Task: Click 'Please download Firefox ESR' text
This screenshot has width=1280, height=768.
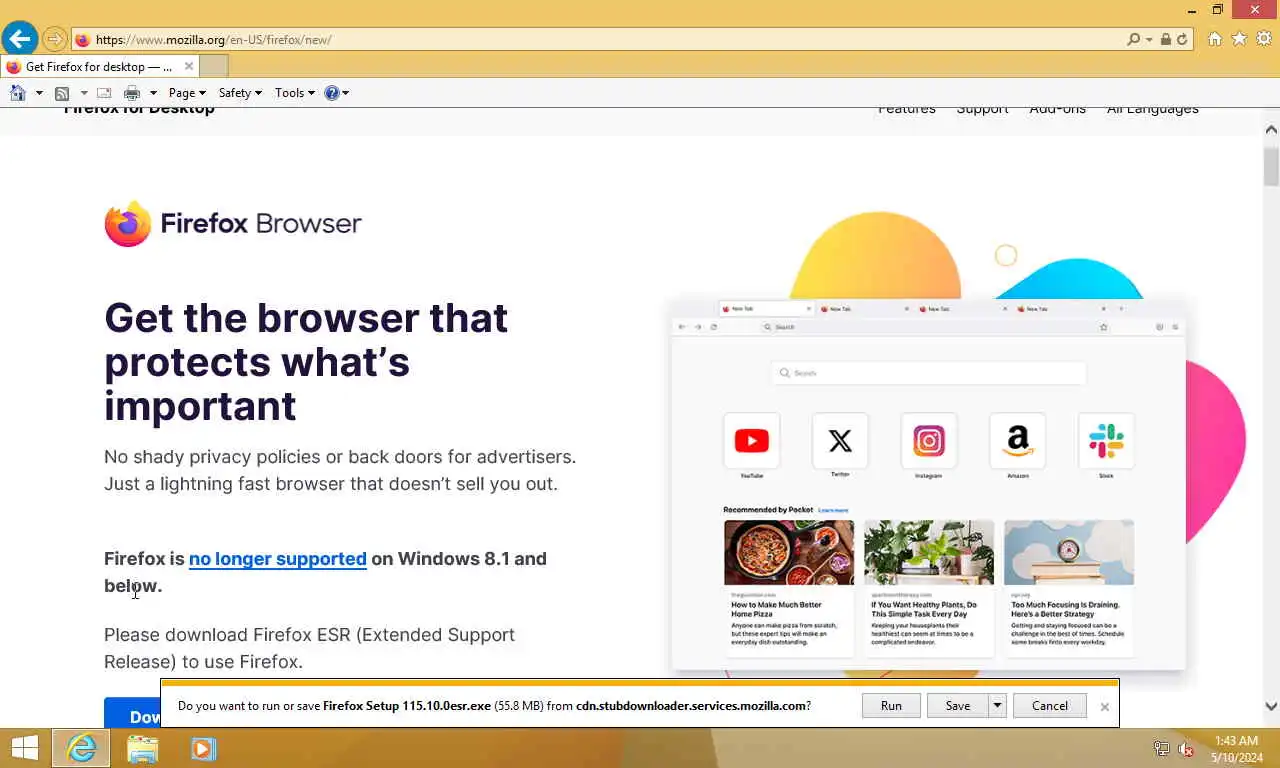Action: (x=309, y=648)
